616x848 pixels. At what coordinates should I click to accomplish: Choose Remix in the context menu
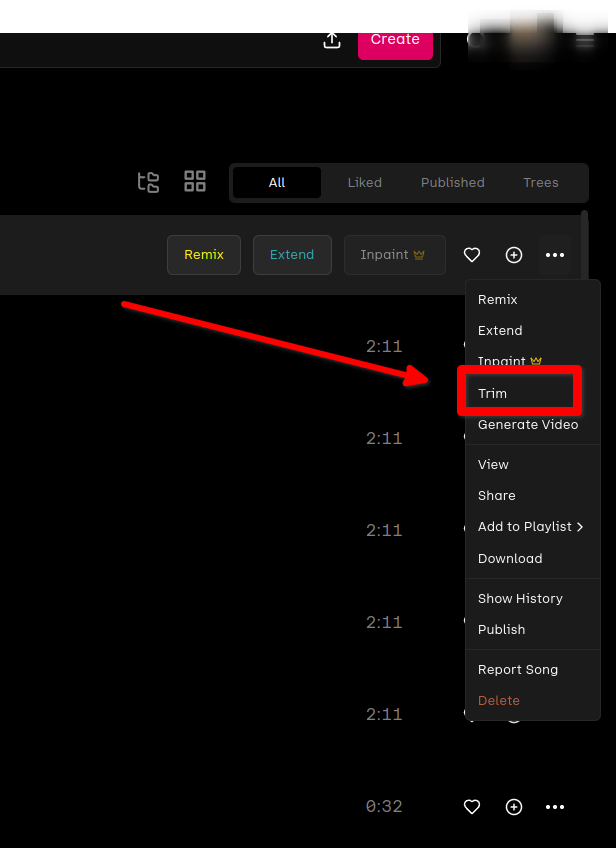pyautogui.click(x=533, y=300)
